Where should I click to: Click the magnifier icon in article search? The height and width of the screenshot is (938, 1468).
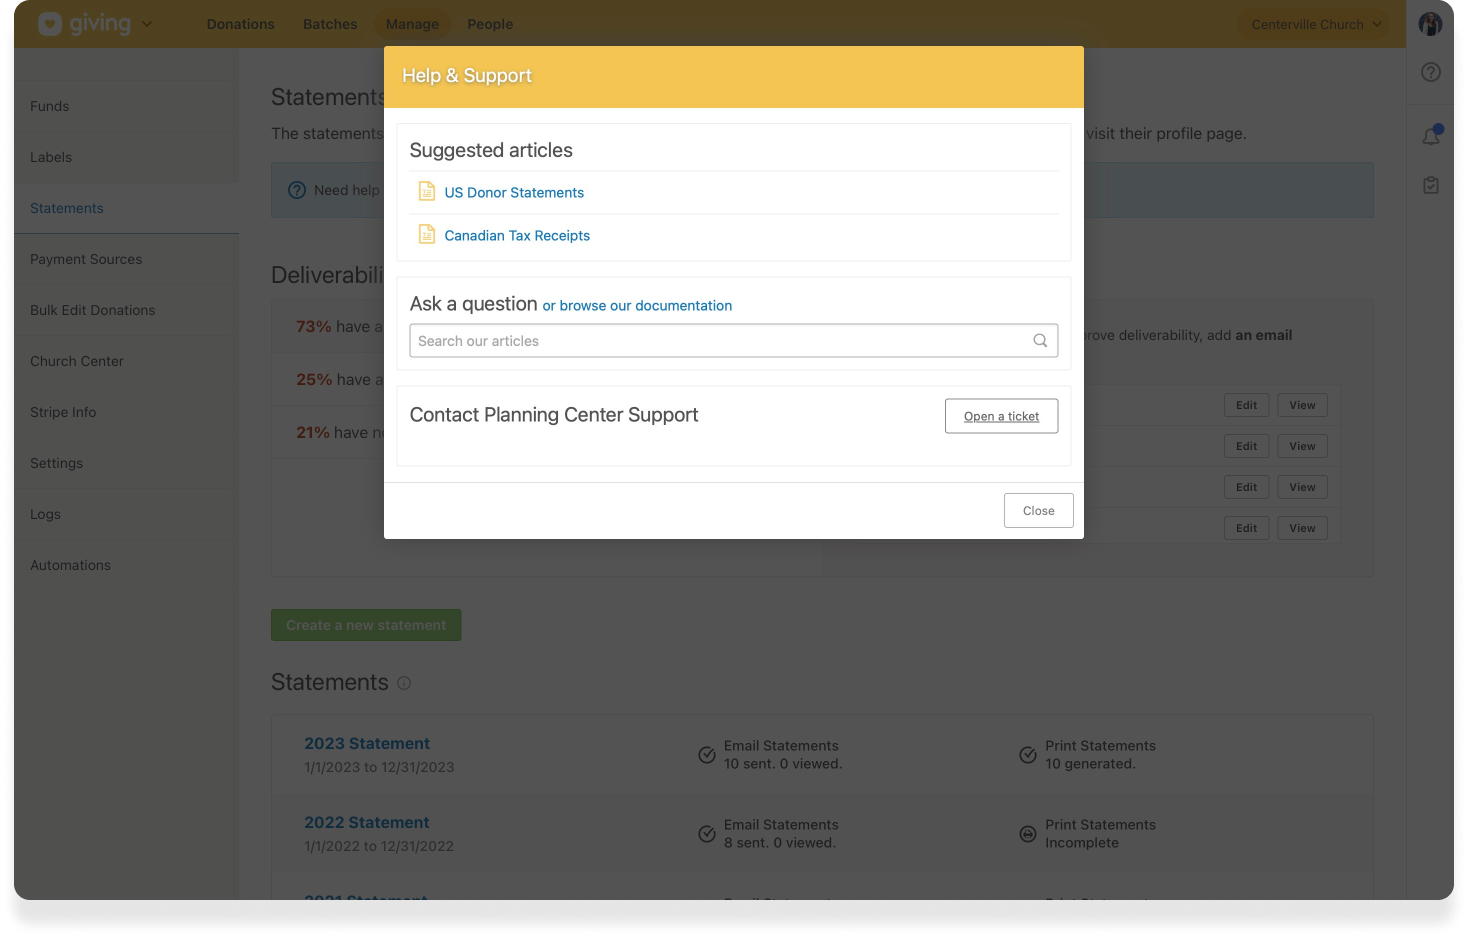tap(1040, 341)
